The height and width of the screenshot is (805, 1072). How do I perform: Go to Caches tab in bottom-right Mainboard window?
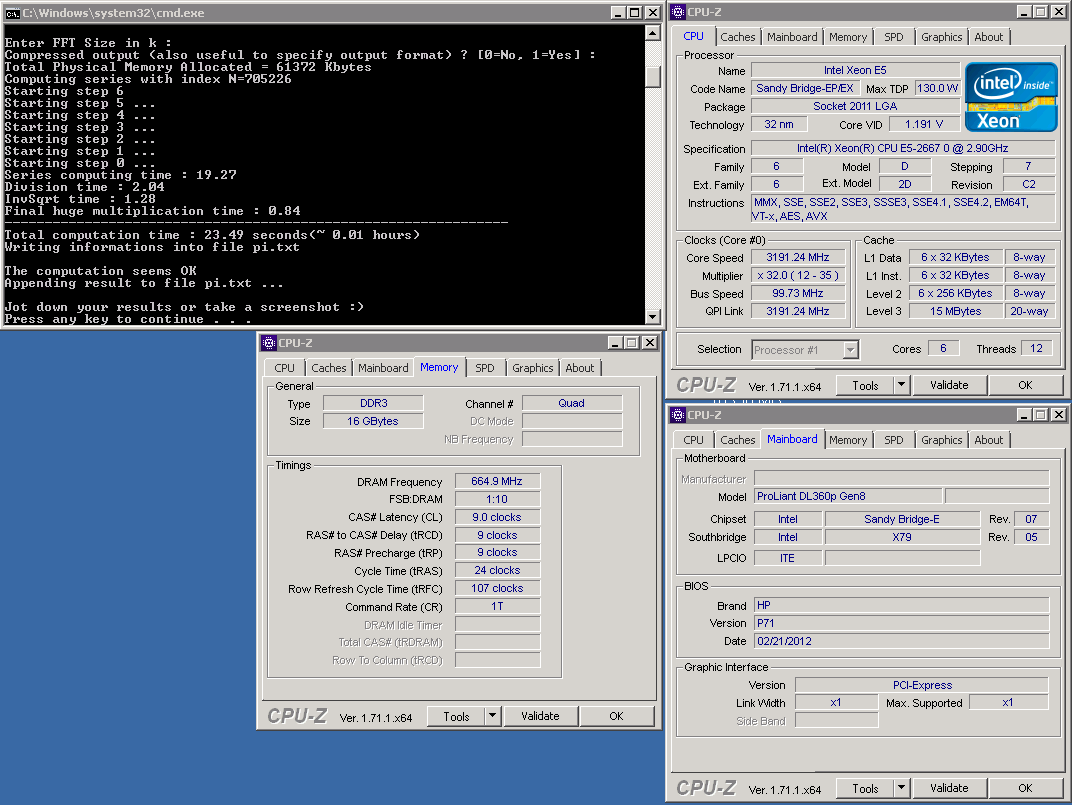[x=738, y=440]
